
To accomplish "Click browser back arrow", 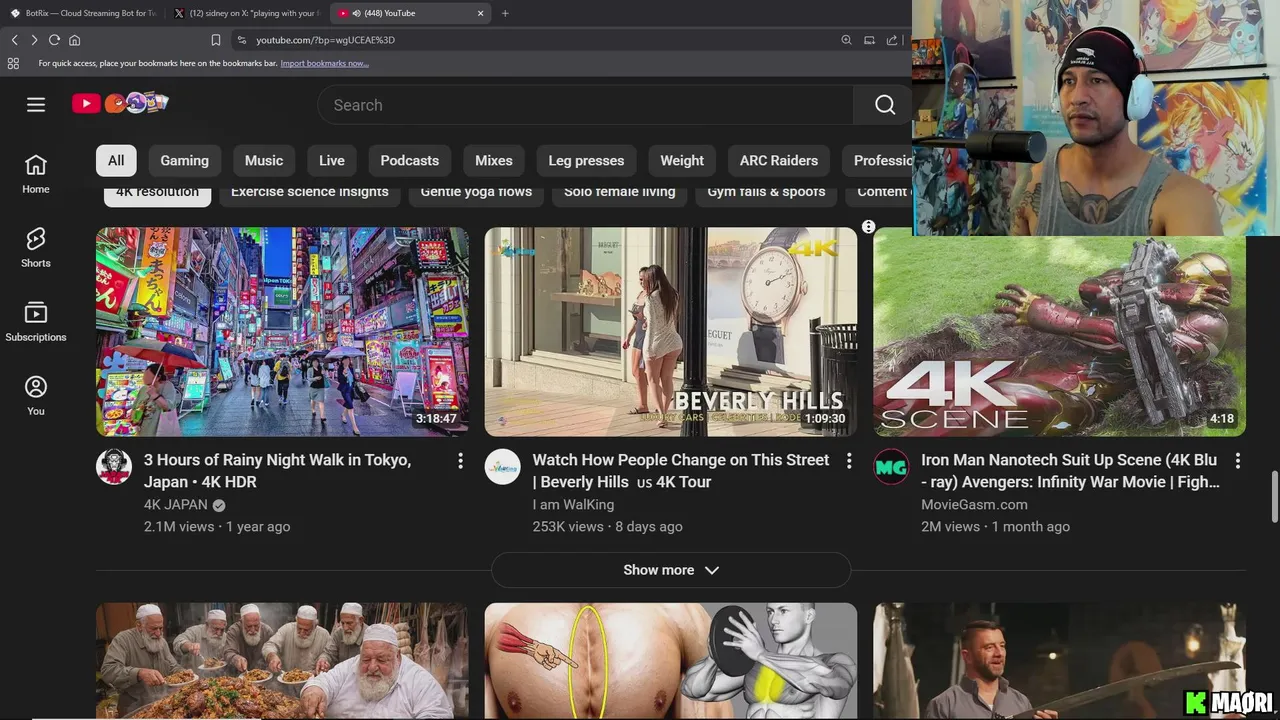I will 14,40.
